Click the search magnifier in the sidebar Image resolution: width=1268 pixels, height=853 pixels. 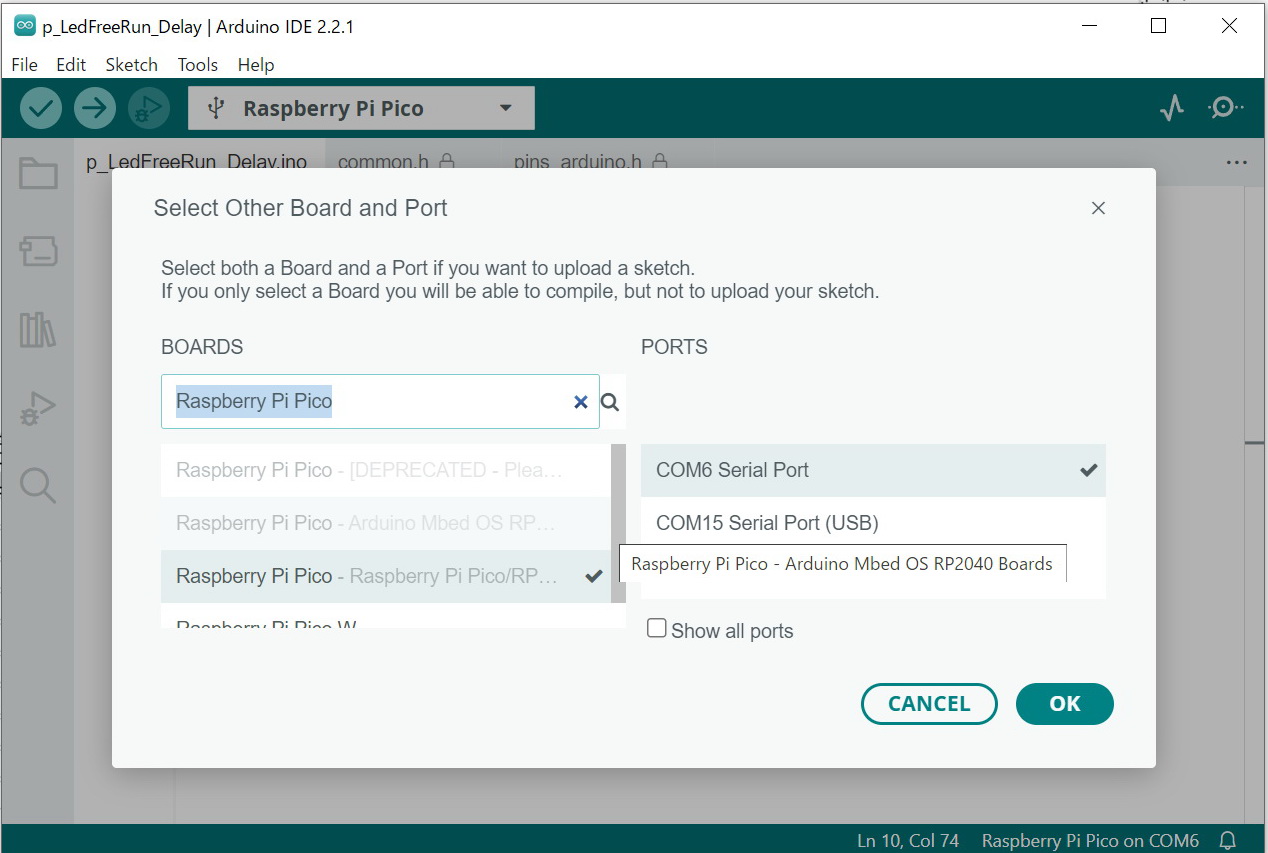tap(38, 486)
